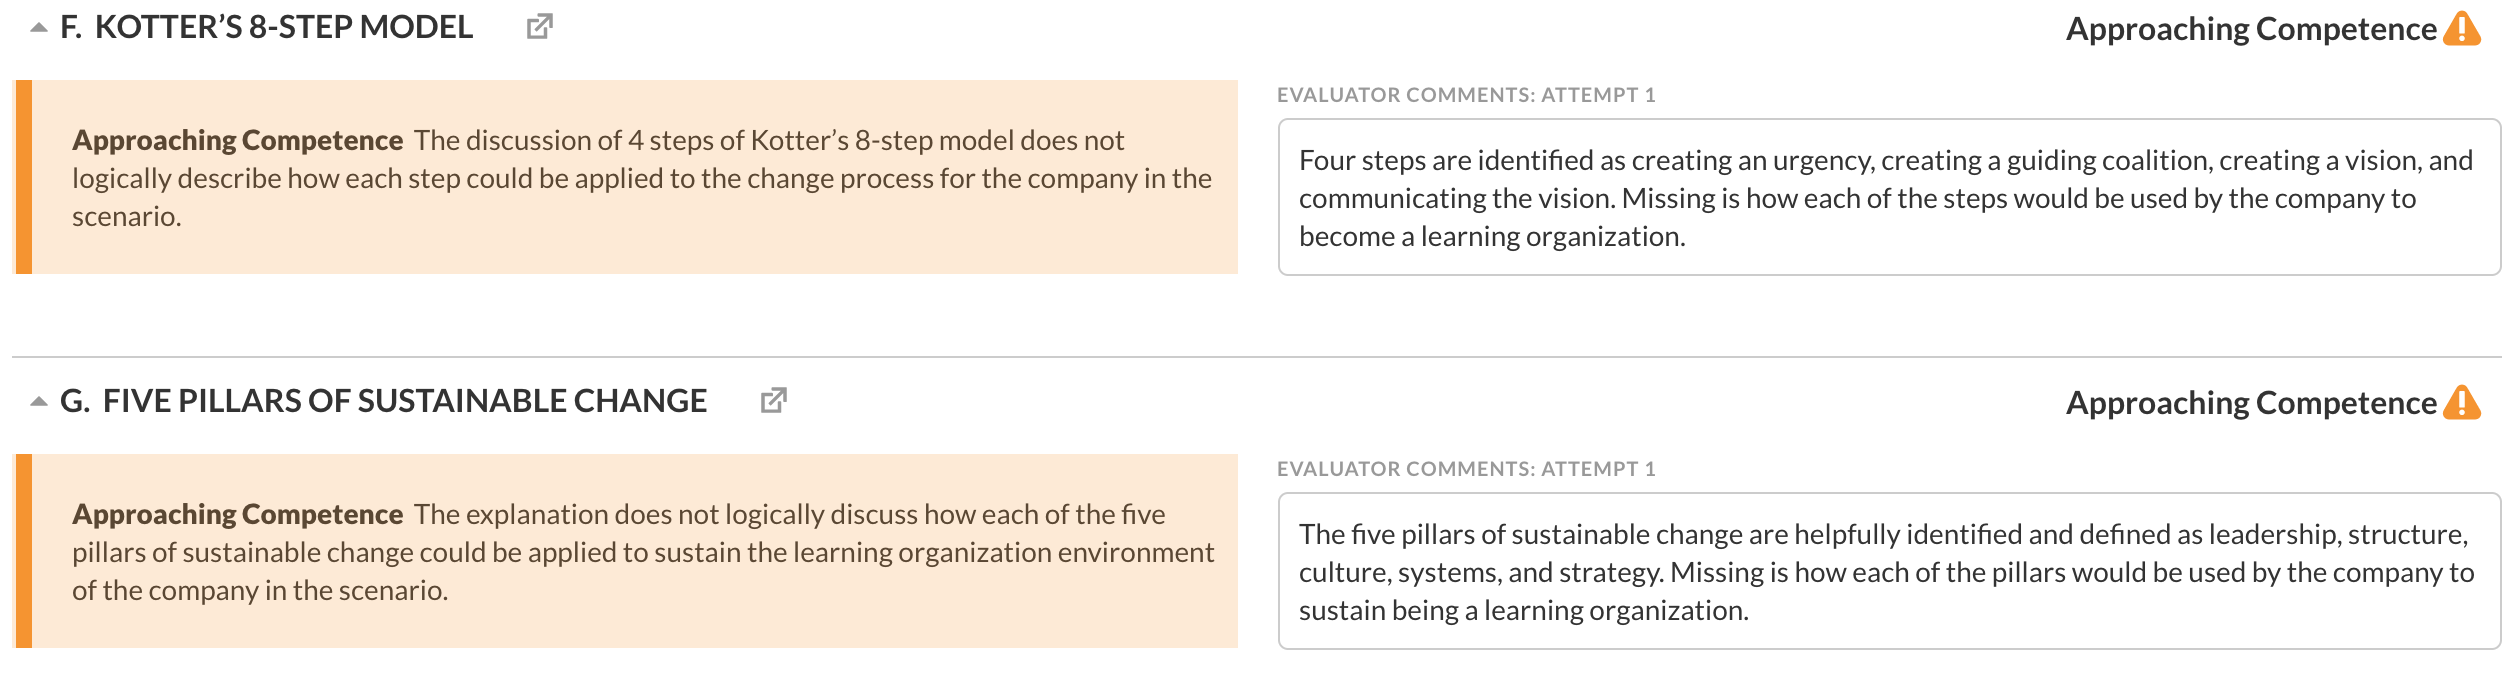The height and width of the screenshot is (688, 2518).
Task: Click the Kotter rubric description orange panel
Action: pos(625,177)
